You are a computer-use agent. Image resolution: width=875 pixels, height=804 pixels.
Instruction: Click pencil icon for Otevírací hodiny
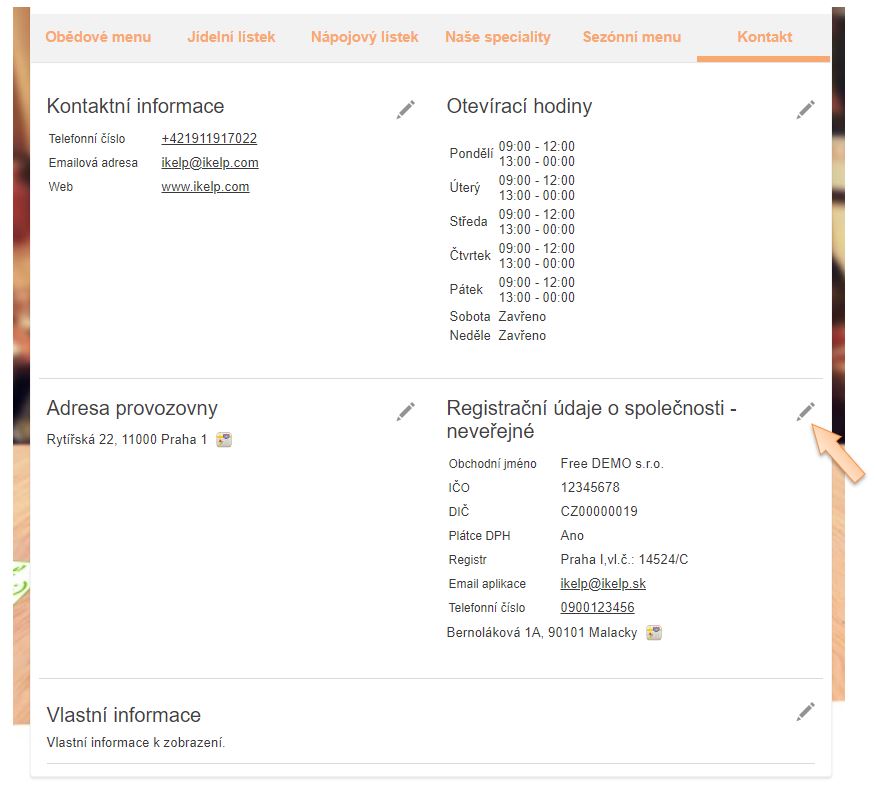coord(805,110)
